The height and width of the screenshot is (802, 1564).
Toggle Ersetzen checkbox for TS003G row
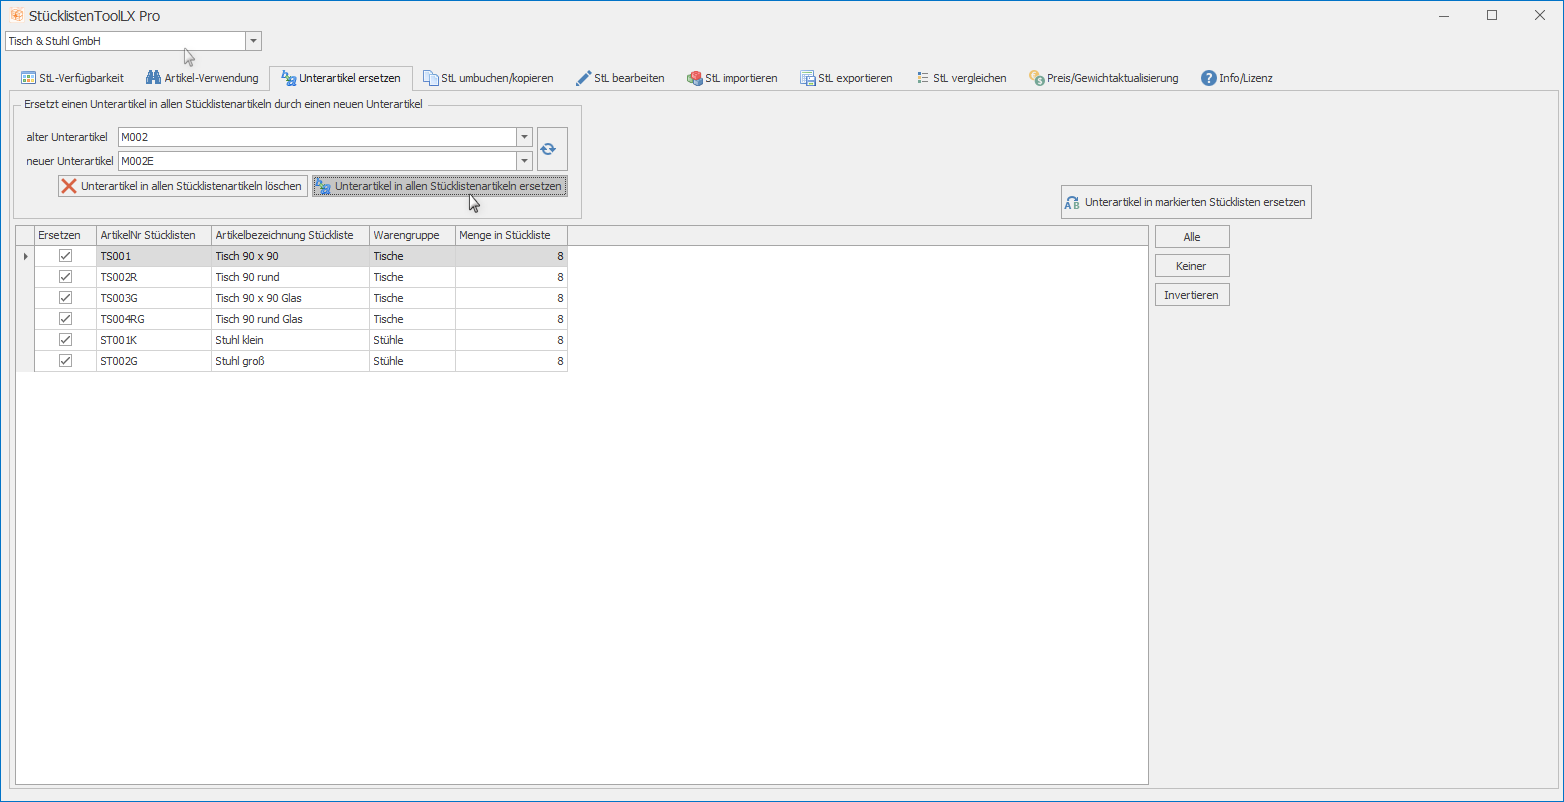pos(66,298)
